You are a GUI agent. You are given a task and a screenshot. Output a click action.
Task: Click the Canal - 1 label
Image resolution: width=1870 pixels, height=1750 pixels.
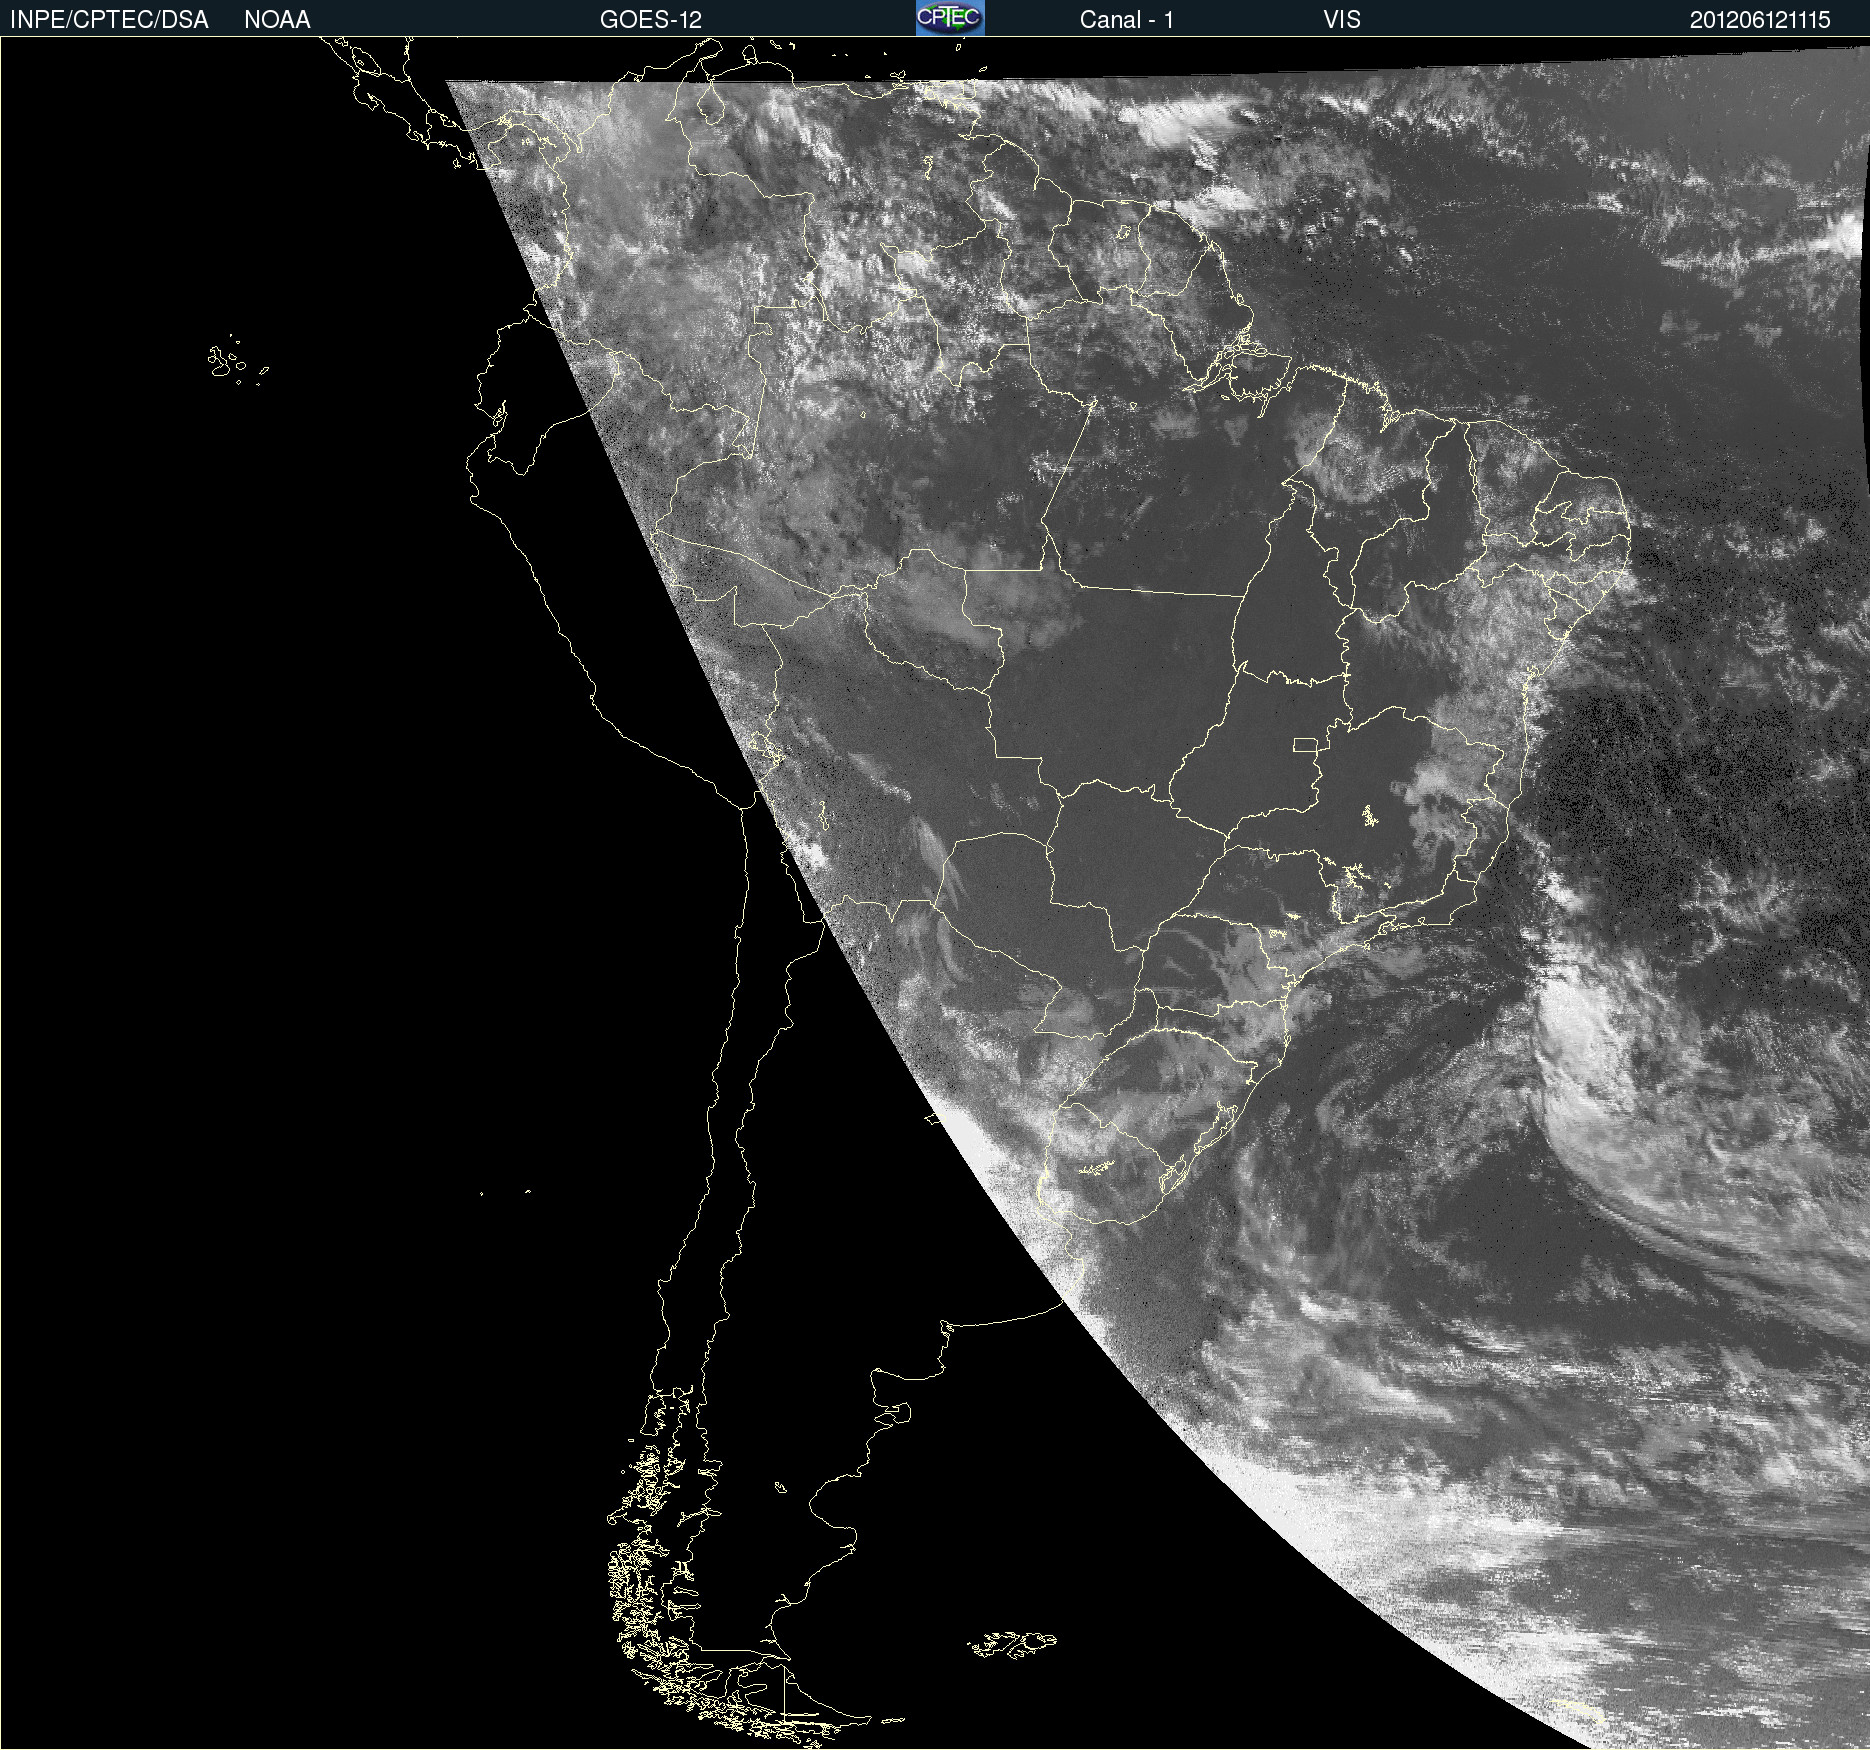[x=1127, y=20]
